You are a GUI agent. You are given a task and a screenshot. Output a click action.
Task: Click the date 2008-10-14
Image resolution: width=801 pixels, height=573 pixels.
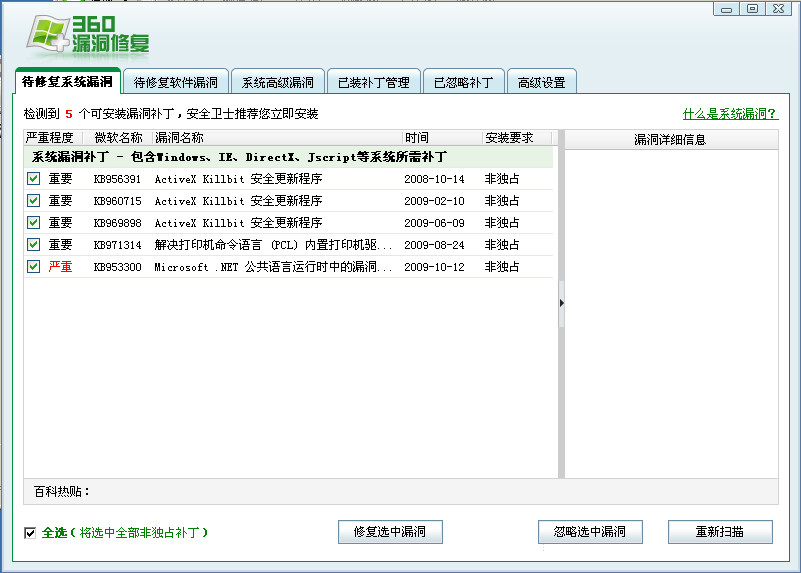[434, 179]
